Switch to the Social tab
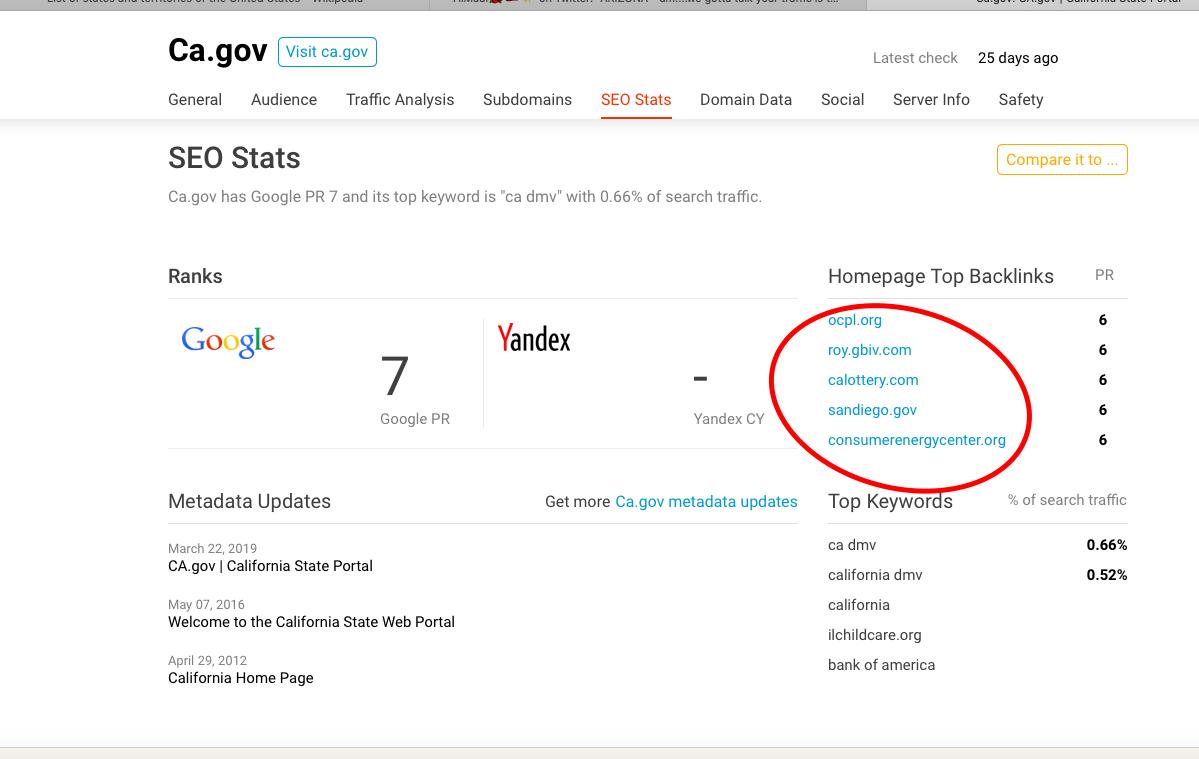 tap(843, 99)
